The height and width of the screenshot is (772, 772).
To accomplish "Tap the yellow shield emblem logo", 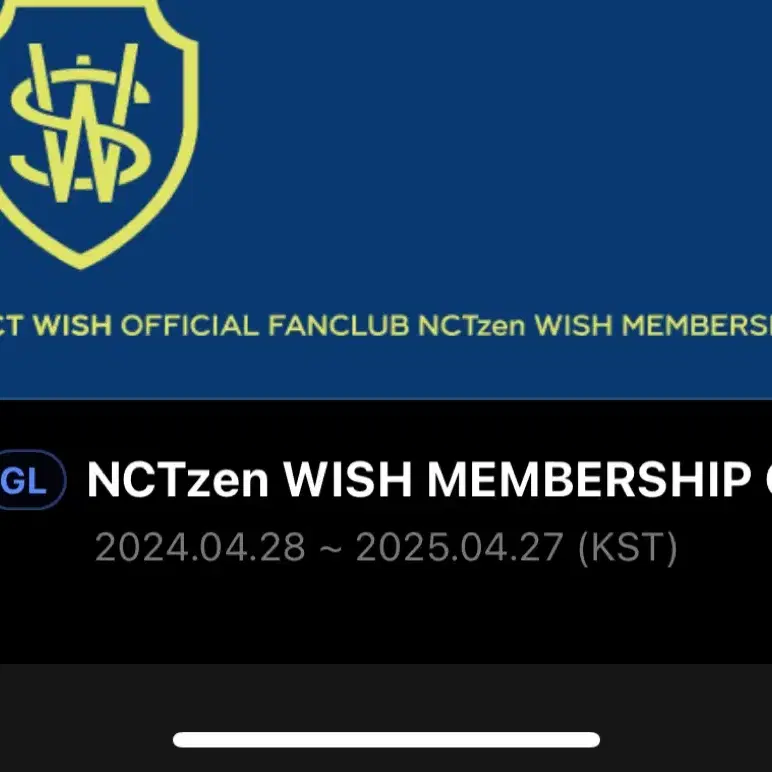I will pos(96,133).
